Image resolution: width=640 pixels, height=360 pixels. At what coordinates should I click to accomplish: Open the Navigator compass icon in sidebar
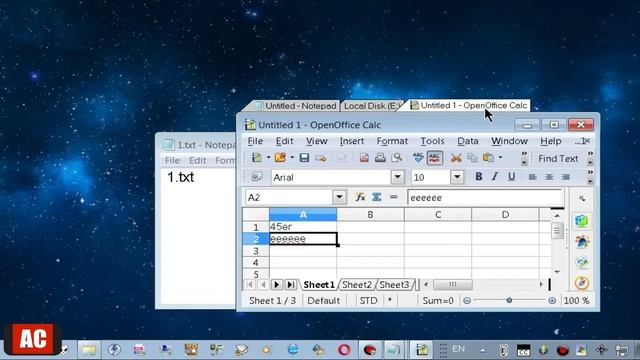[x=582, y=282]
